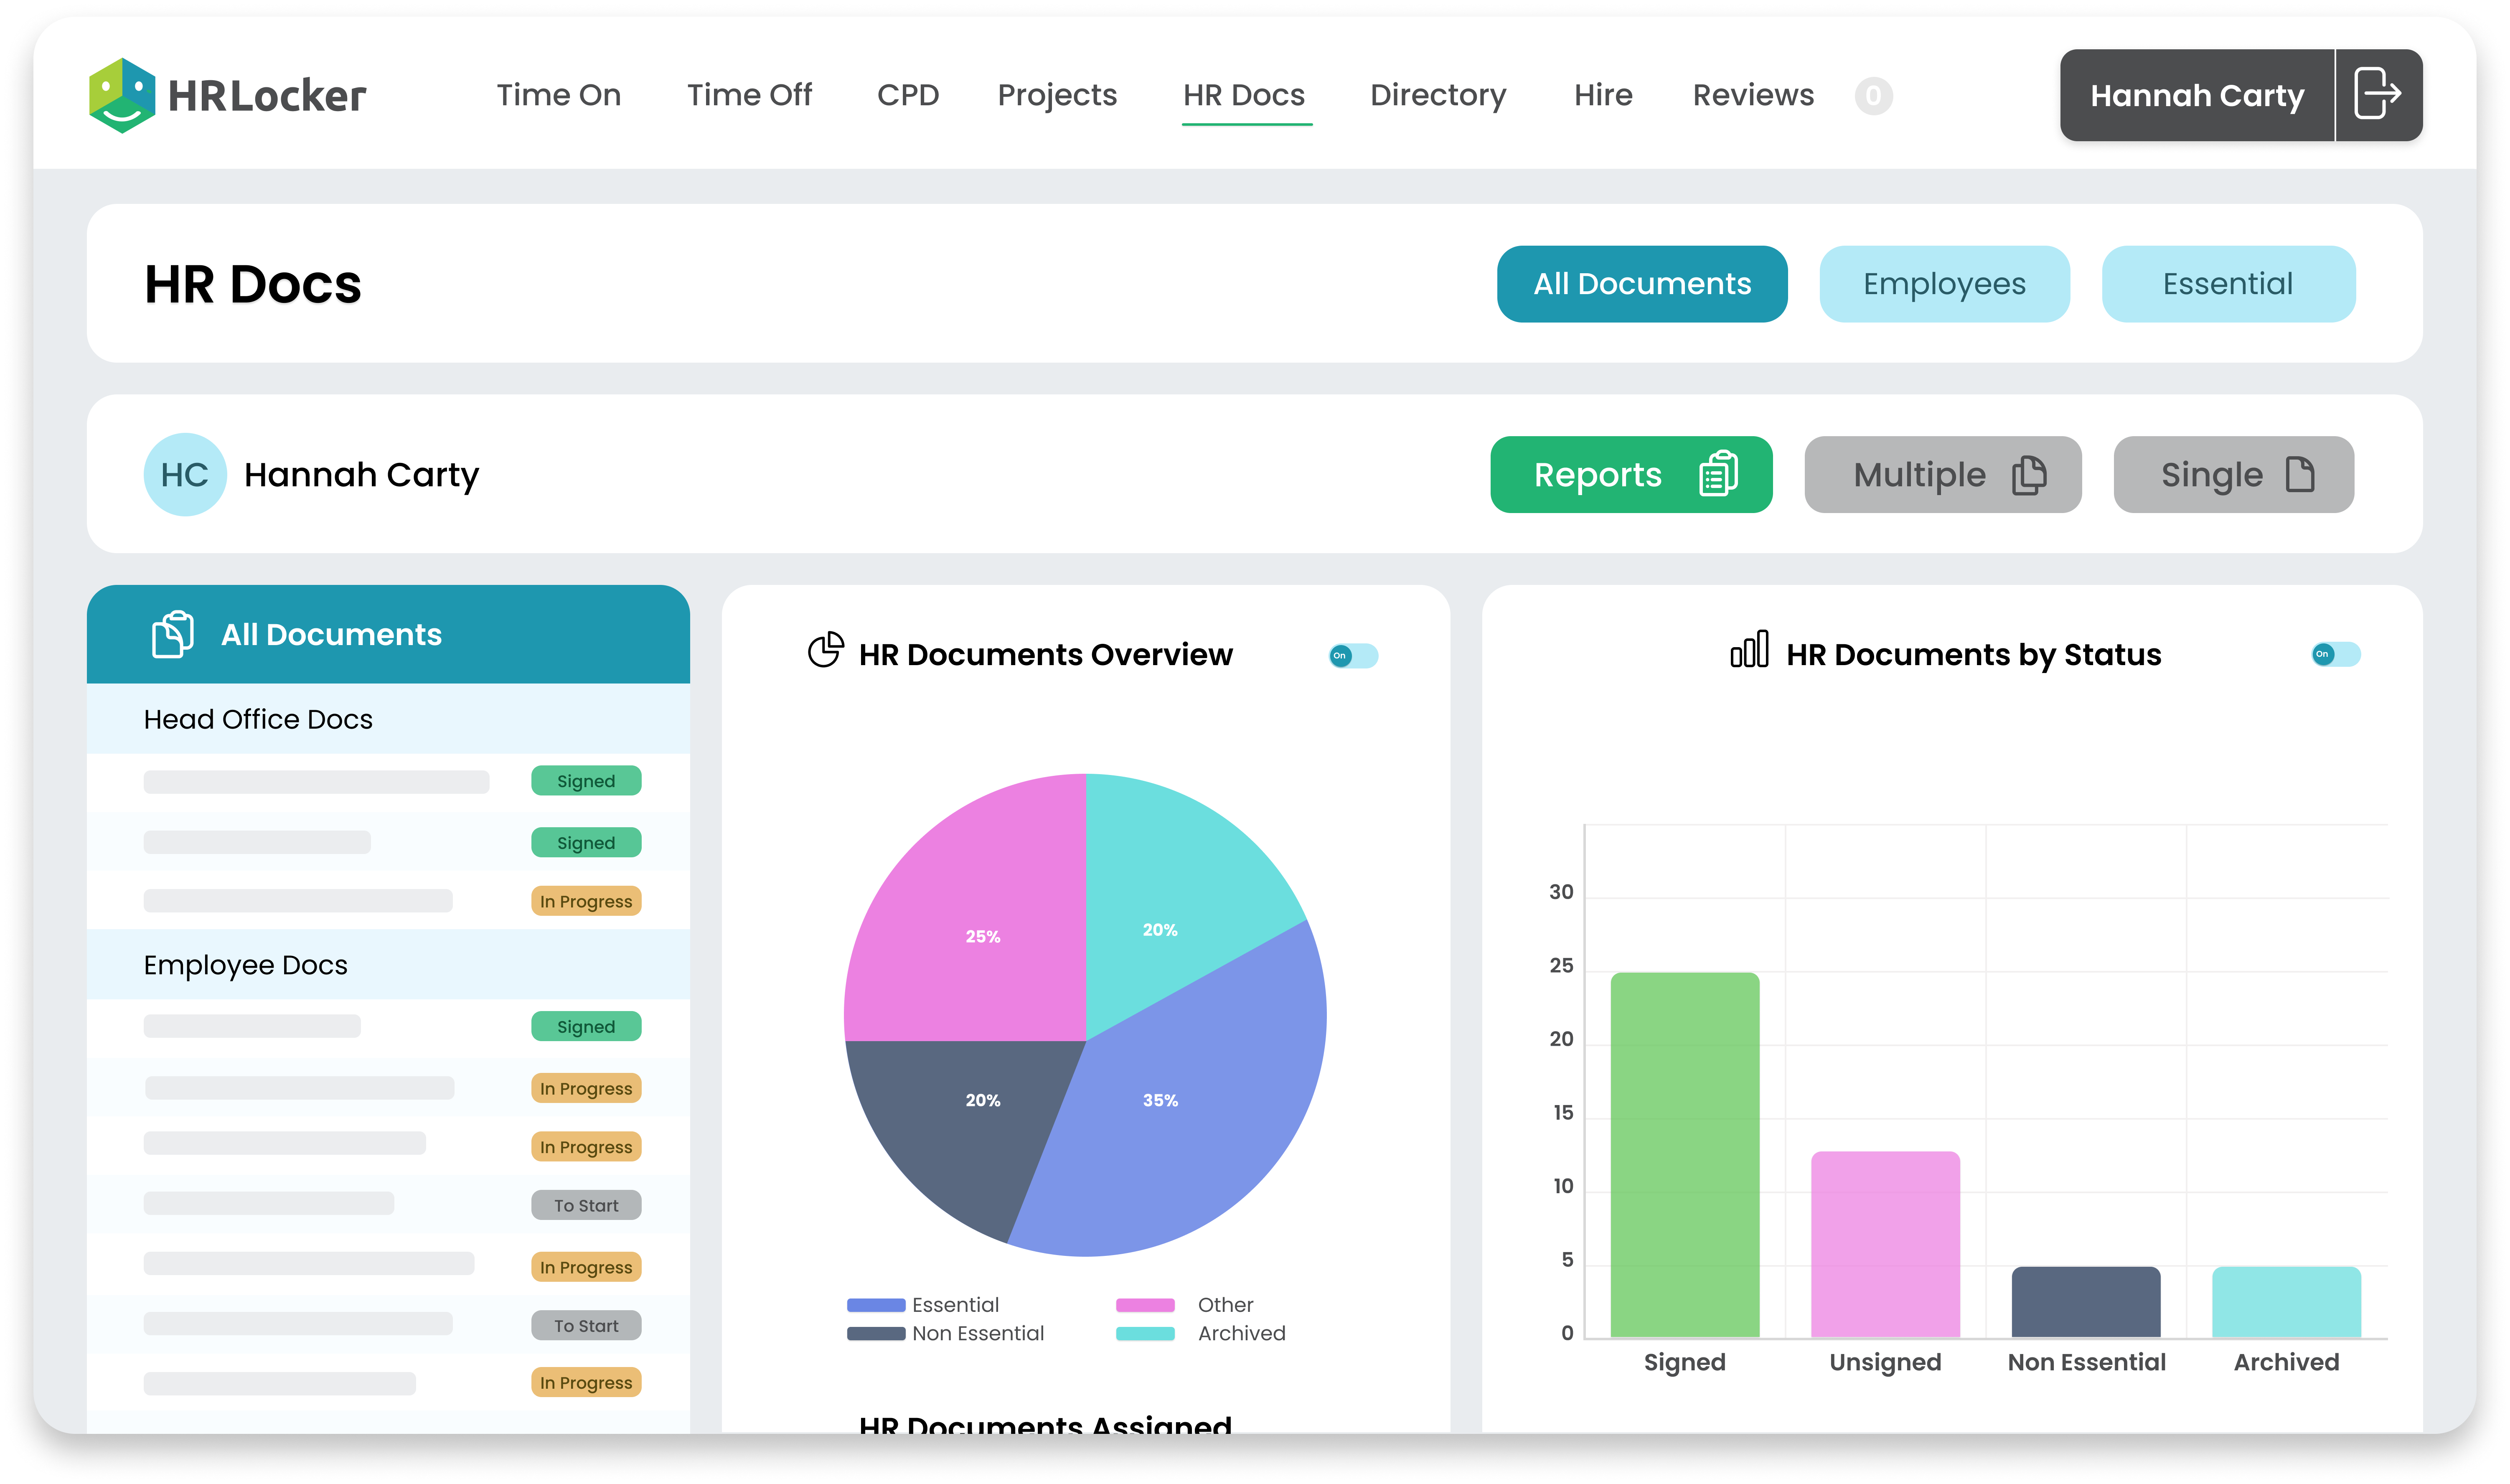The width and height of the screenshot is (2510, 1484).
Task: Collapse the Head Office Docs section
Action: pos(258,719)
